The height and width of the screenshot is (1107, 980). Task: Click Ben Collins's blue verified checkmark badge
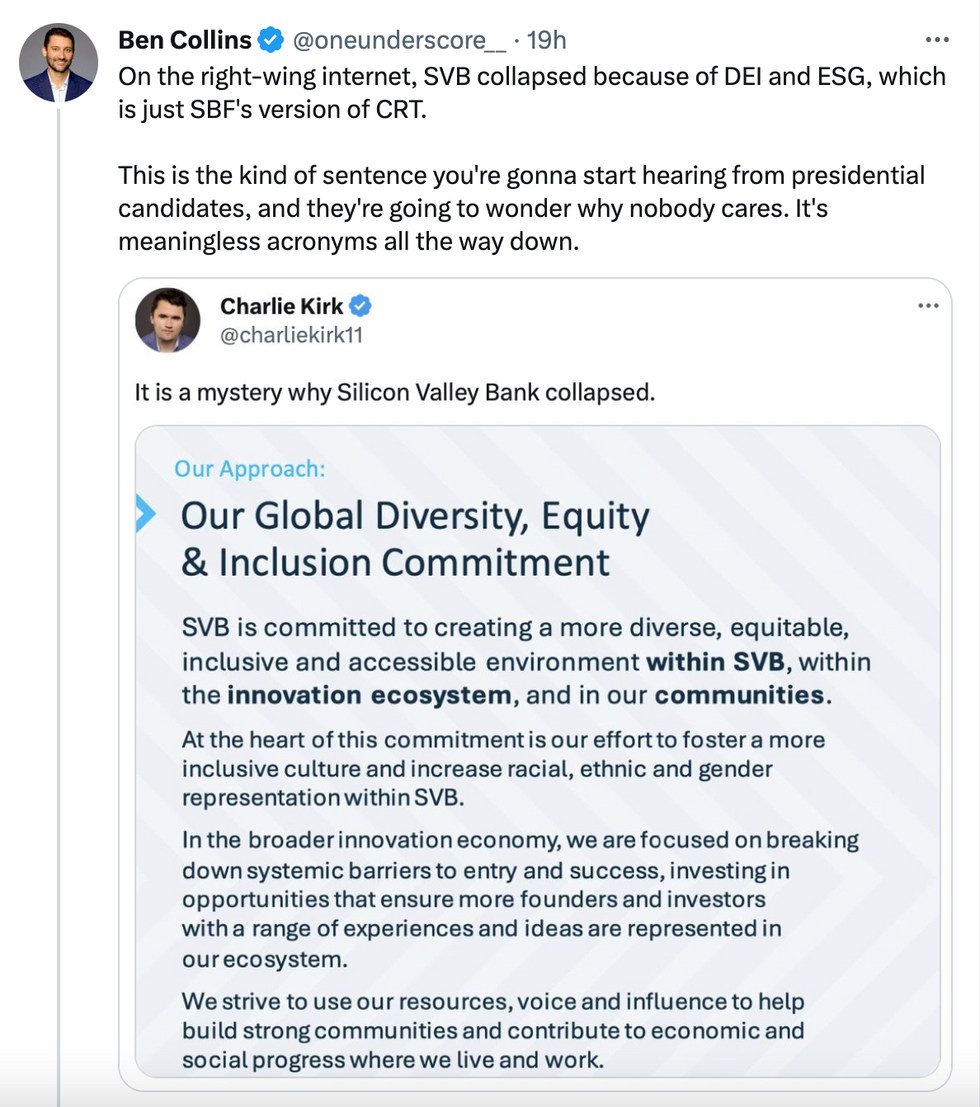point(268,39)
